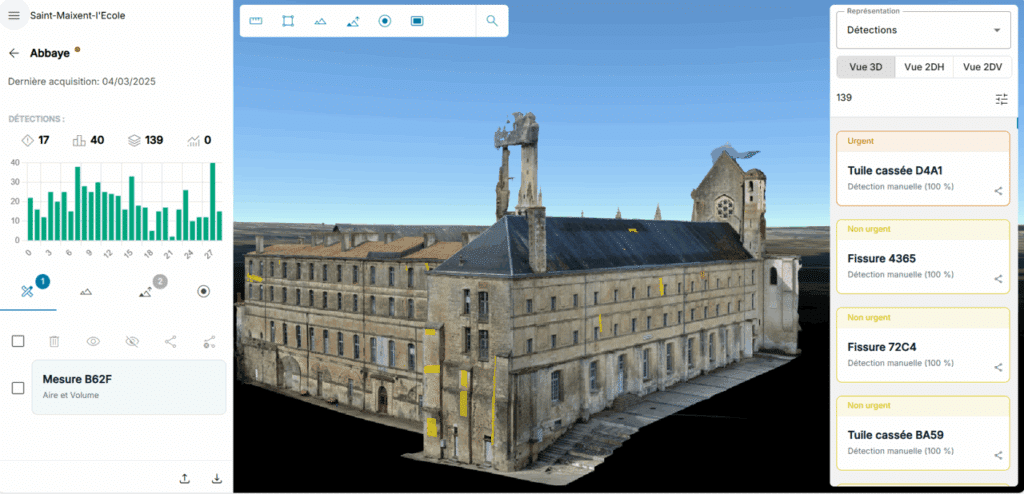
Task: Click the Abbaye site name
Action: (50, 54)
